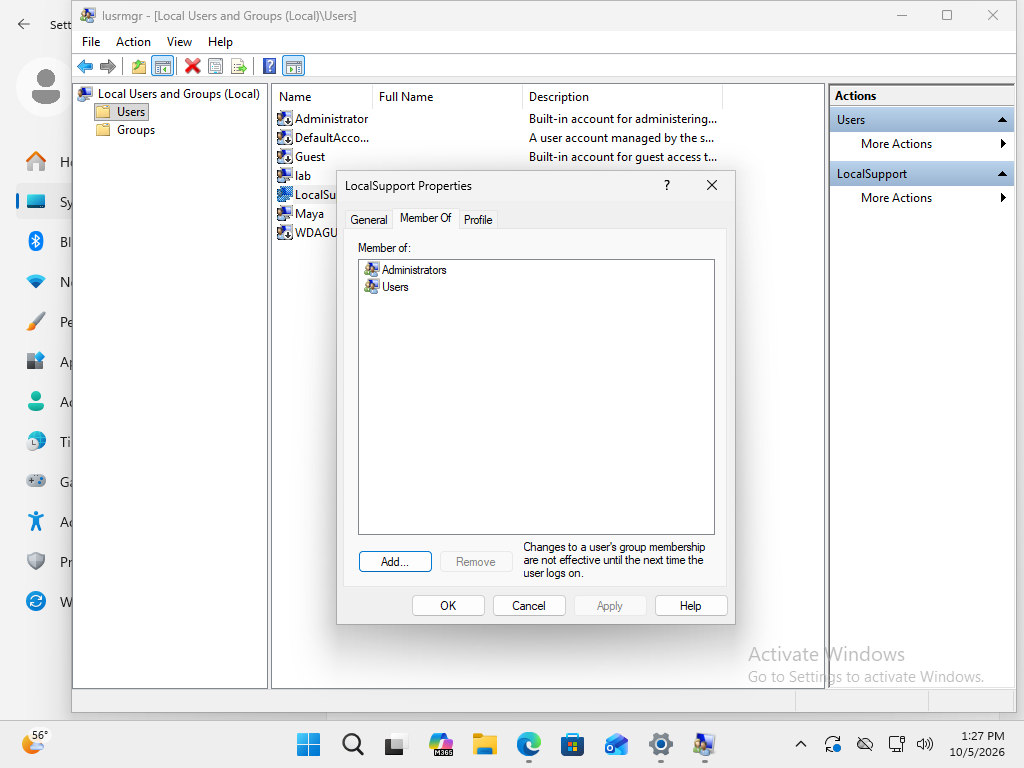The image size is (1024, 768).
Task: Click 'Built-in account for guest access' description
Action: click(x=623, y=157)
